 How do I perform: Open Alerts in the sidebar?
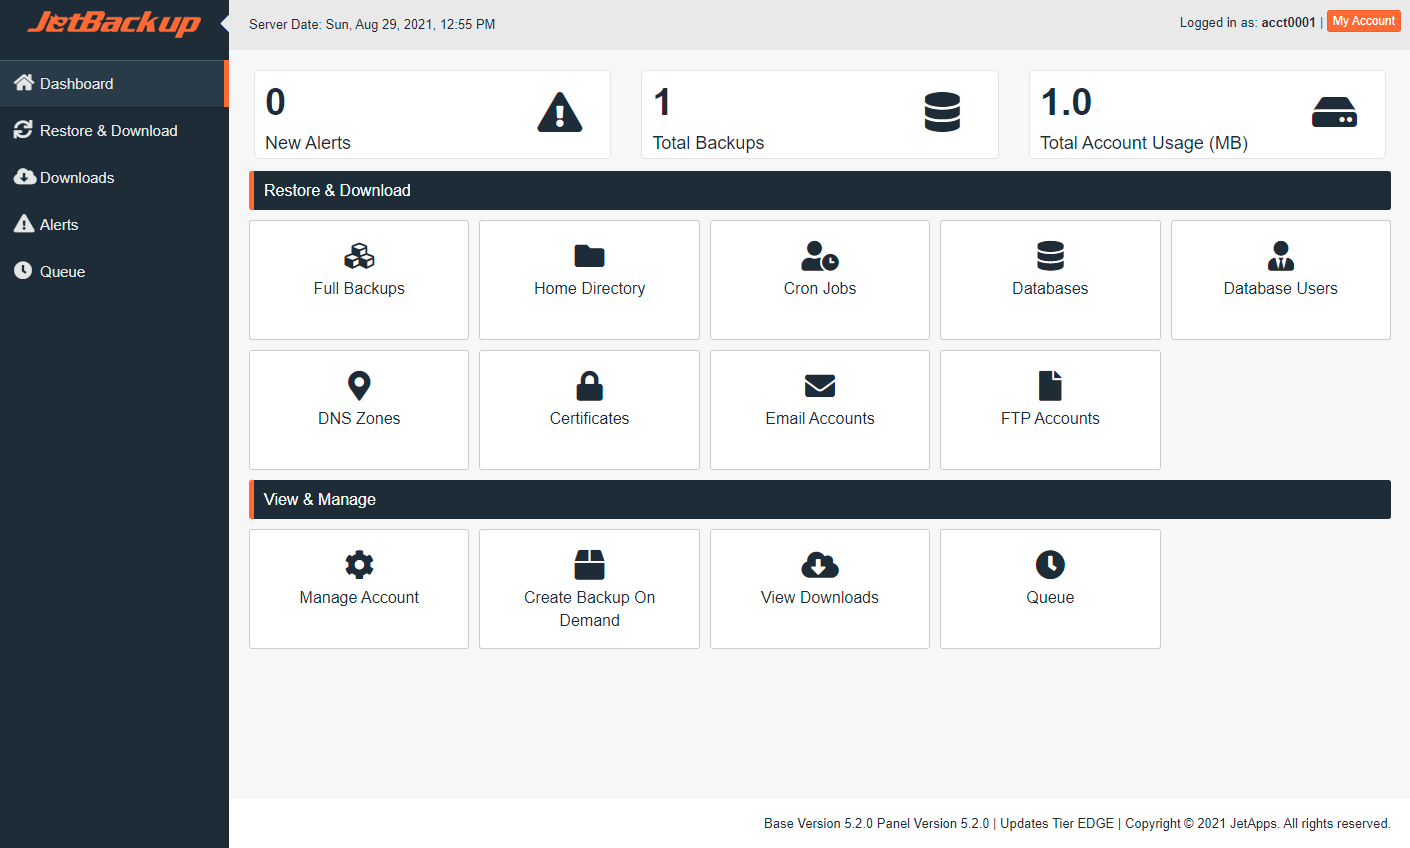(x=114, y=225)
